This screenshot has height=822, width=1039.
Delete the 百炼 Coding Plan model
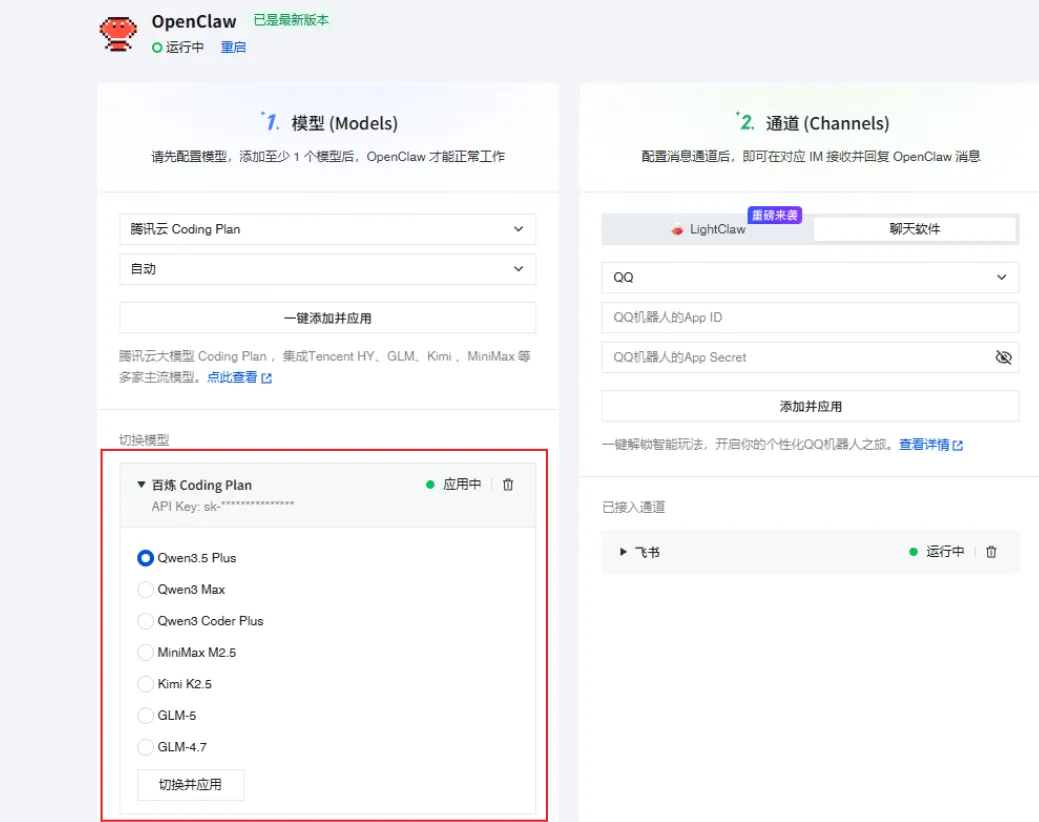[x=508, y=485]
